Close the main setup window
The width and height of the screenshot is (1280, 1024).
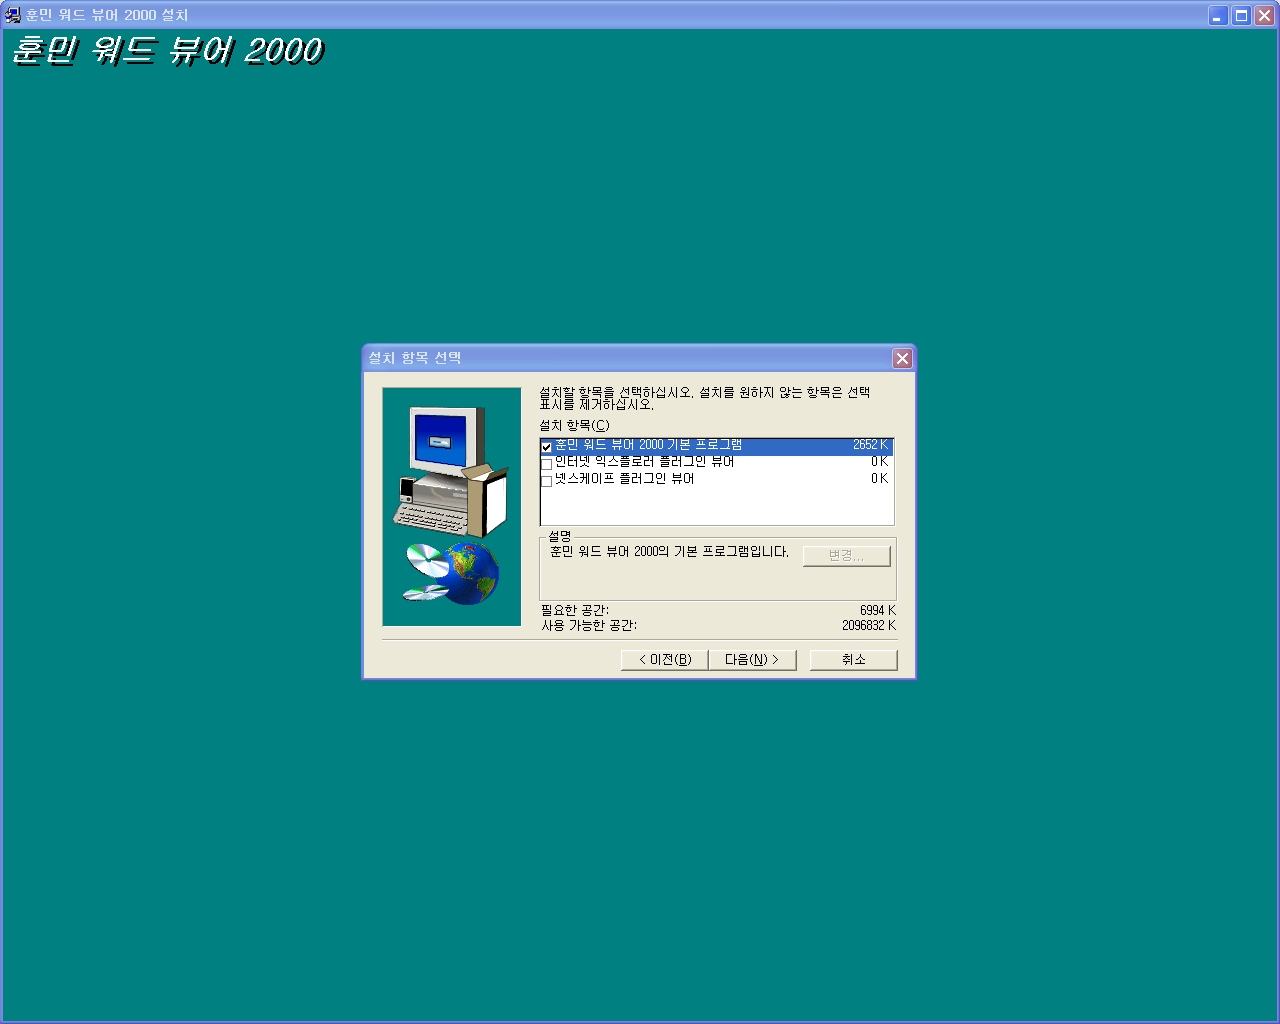point(1264,15)
